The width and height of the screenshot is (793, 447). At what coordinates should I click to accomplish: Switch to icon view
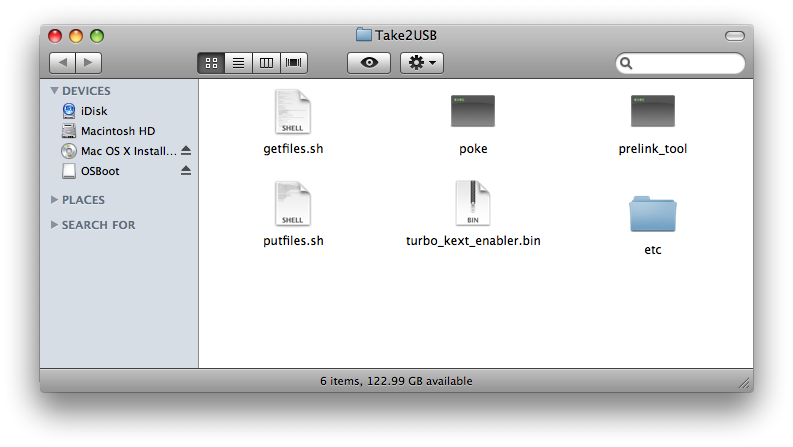[211, 63]
